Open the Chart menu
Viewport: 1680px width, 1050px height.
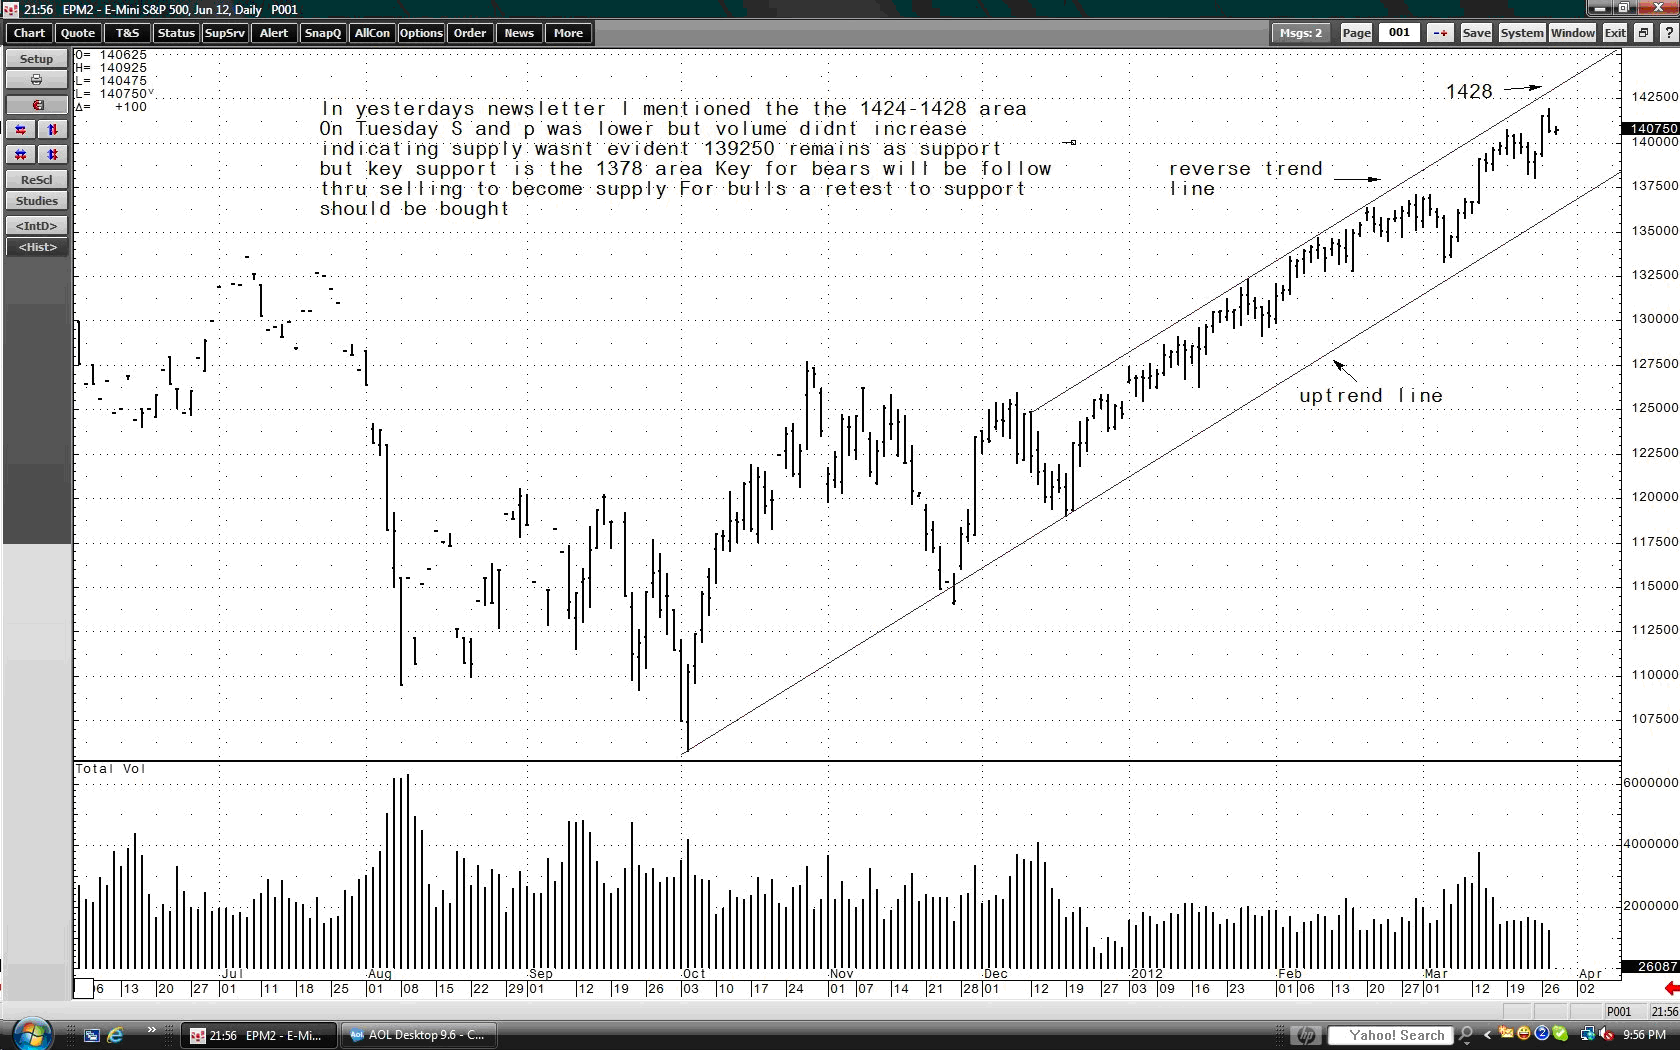(29, 33)
